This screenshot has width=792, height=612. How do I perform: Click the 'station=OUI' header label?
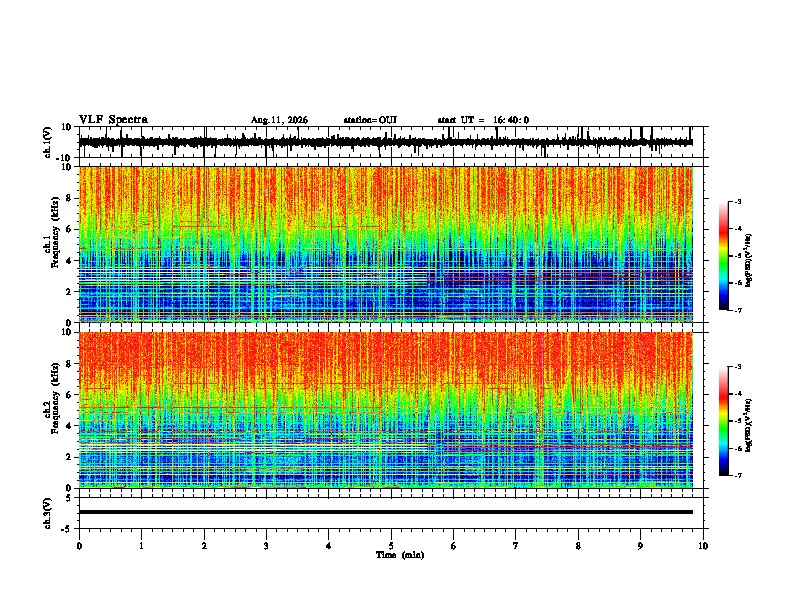click(x=370, y=120)
